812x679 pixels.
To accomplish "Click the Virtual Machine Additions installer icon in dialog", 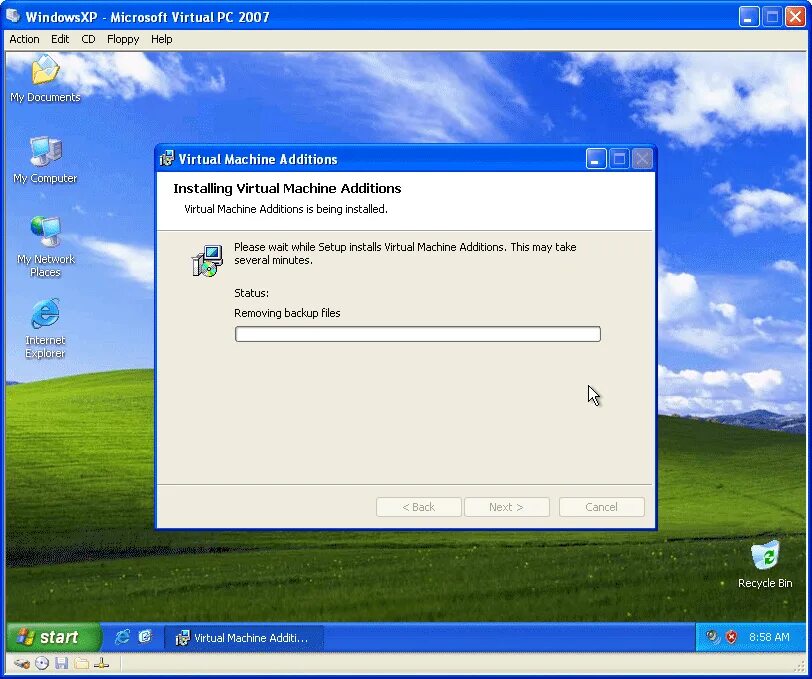I will pyautogui.click(x=207, y=261).
